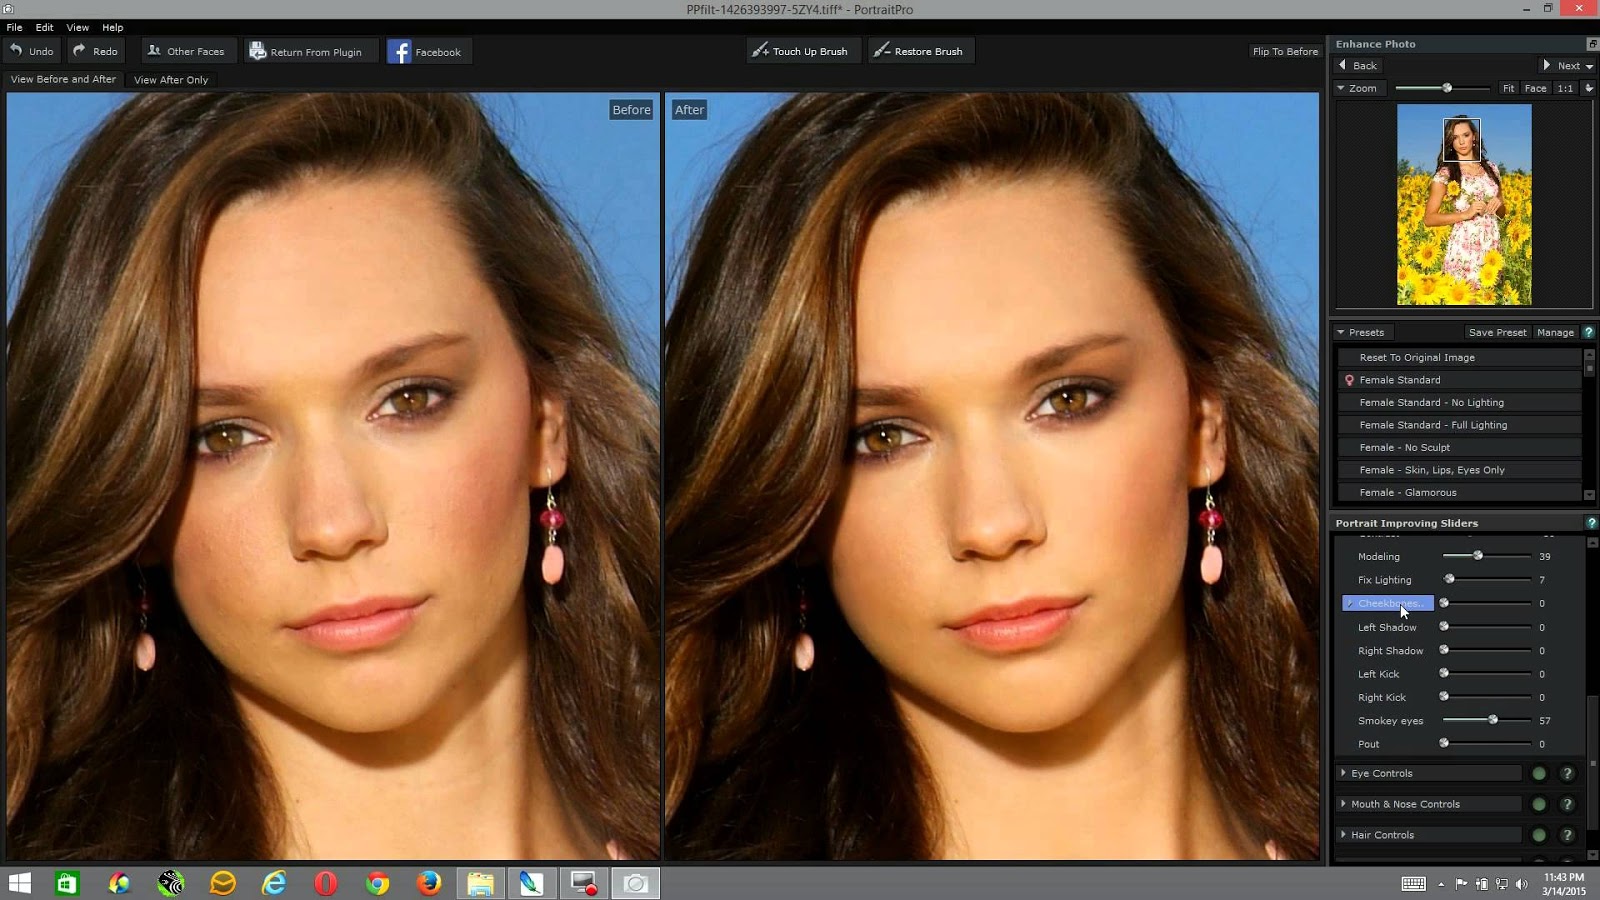Select Female - No Sculpt preset
The width and height of the screenshot is (1600, 900).
(x=1459, y=447)
